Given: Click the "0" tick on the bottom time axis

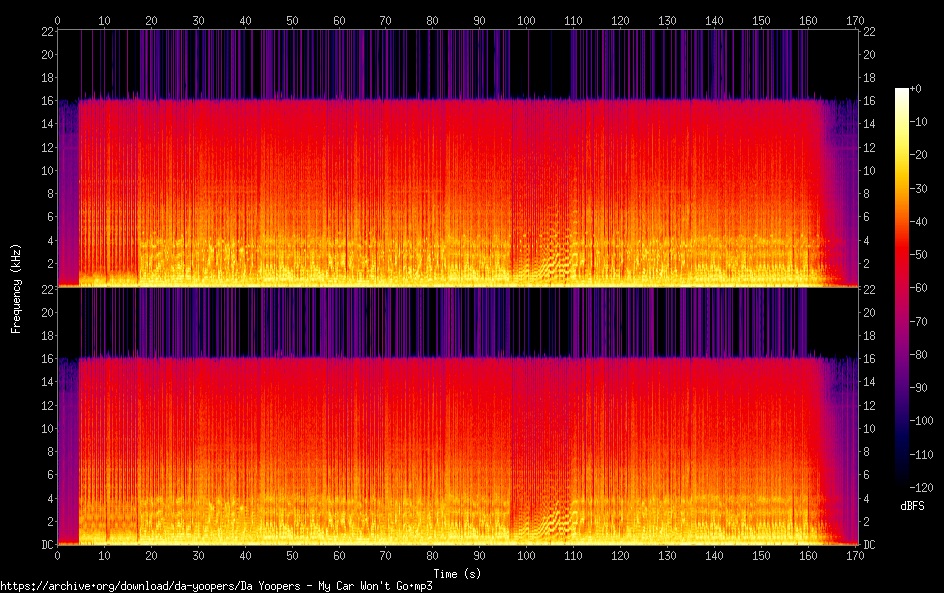Looking at the screenshot, I should coord(58,556).
